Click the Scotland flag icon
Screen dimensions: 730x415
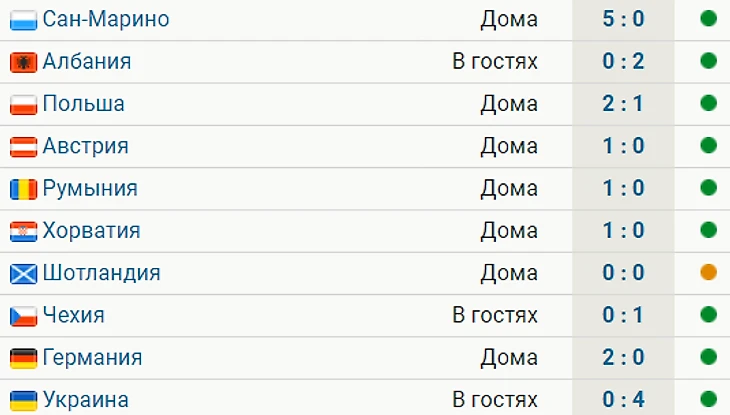[23, 273]
